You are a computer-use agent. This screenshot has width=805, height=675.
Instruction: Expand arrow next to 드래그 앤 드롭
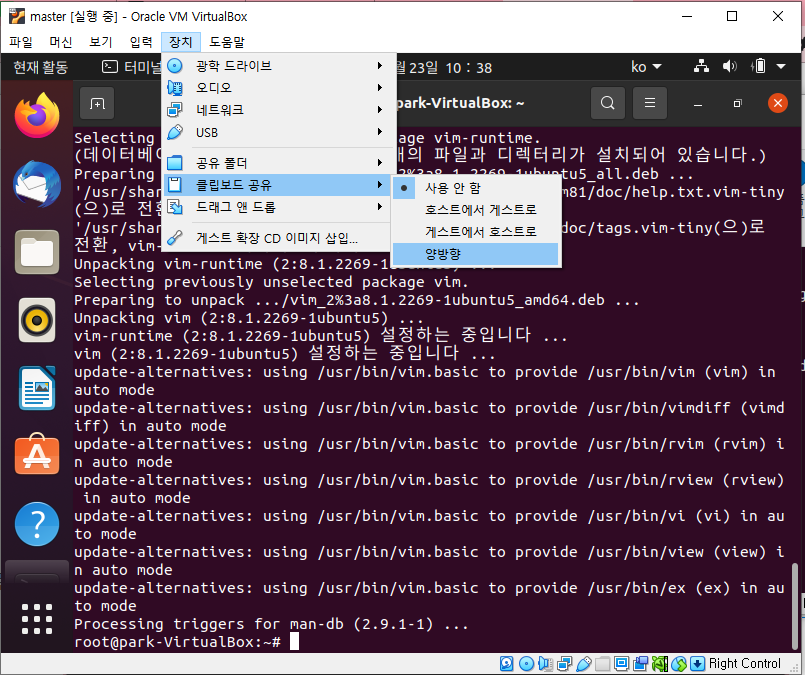(x=380, y=207)
